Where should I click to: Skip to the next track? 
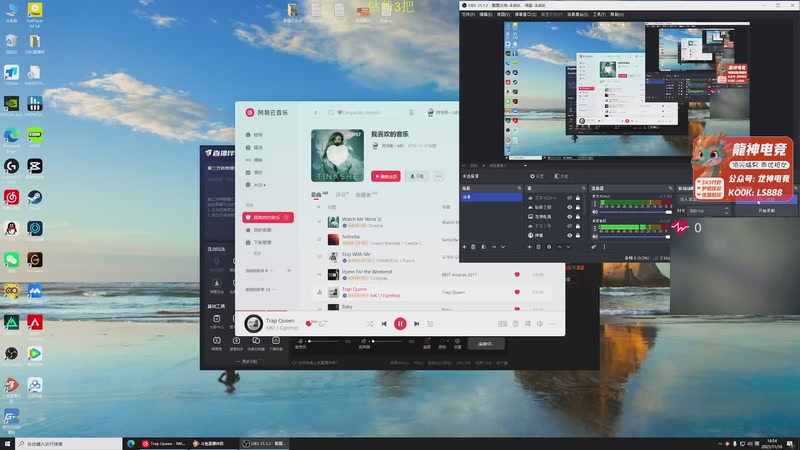[x=416, y=323]
